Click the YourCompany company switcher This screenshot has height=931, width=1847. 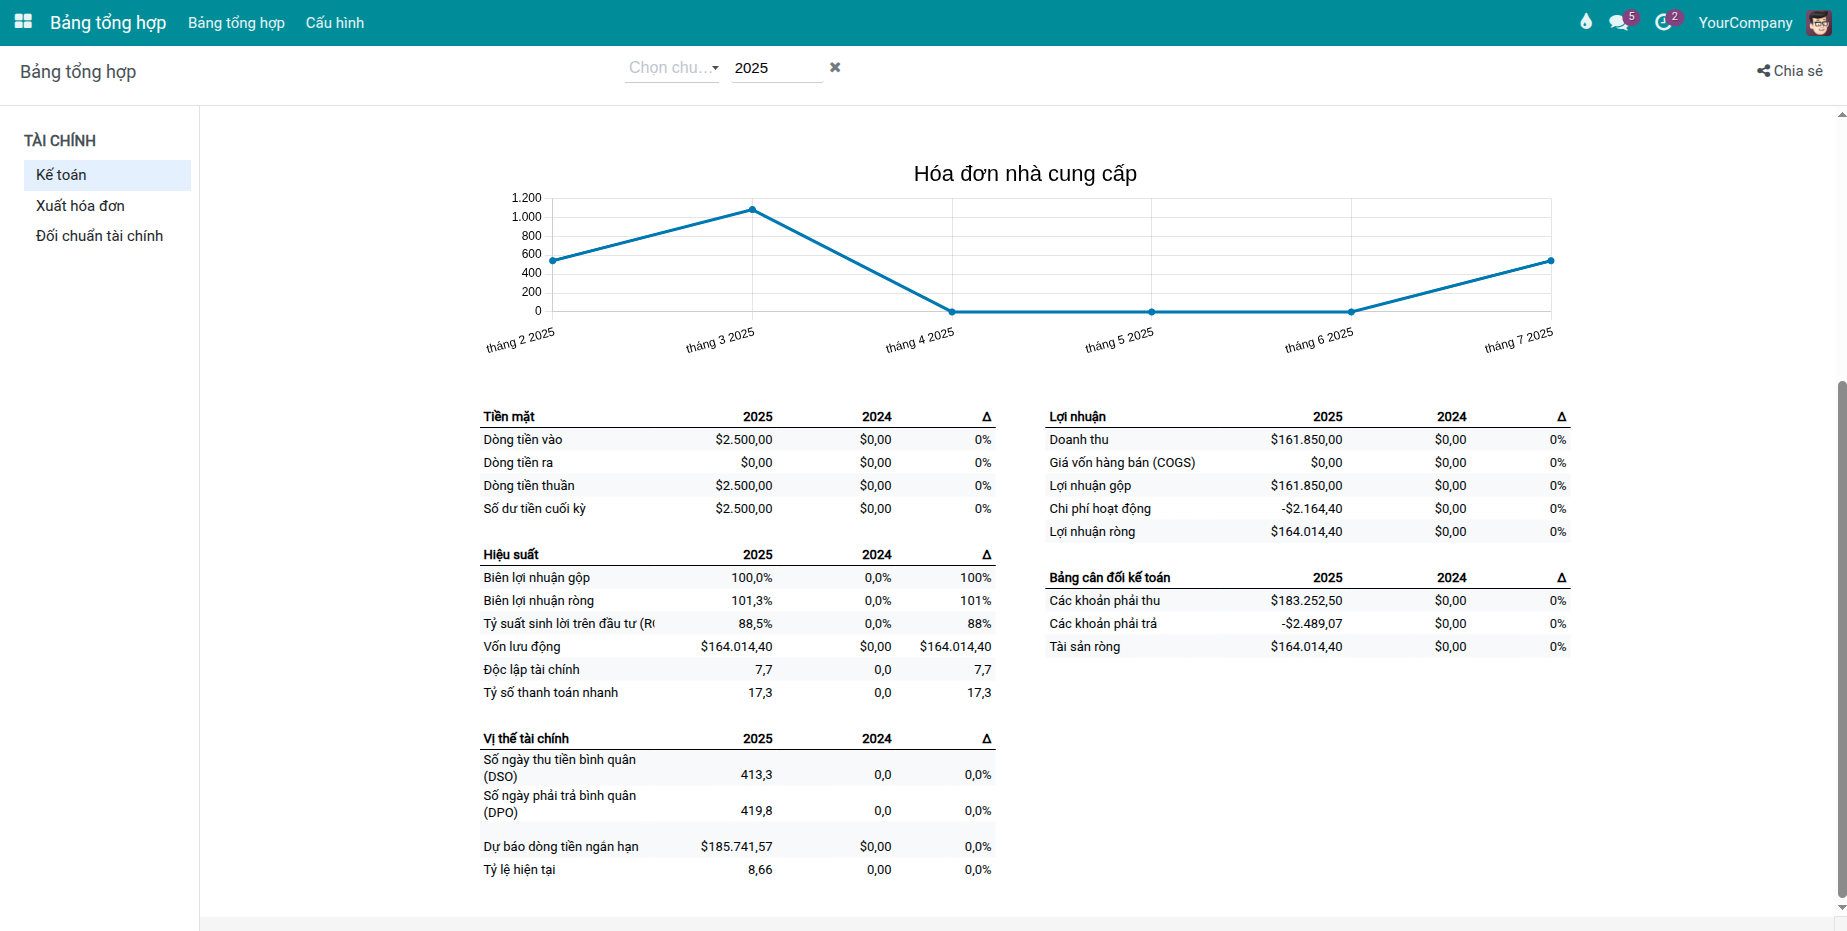(1745, 22)
